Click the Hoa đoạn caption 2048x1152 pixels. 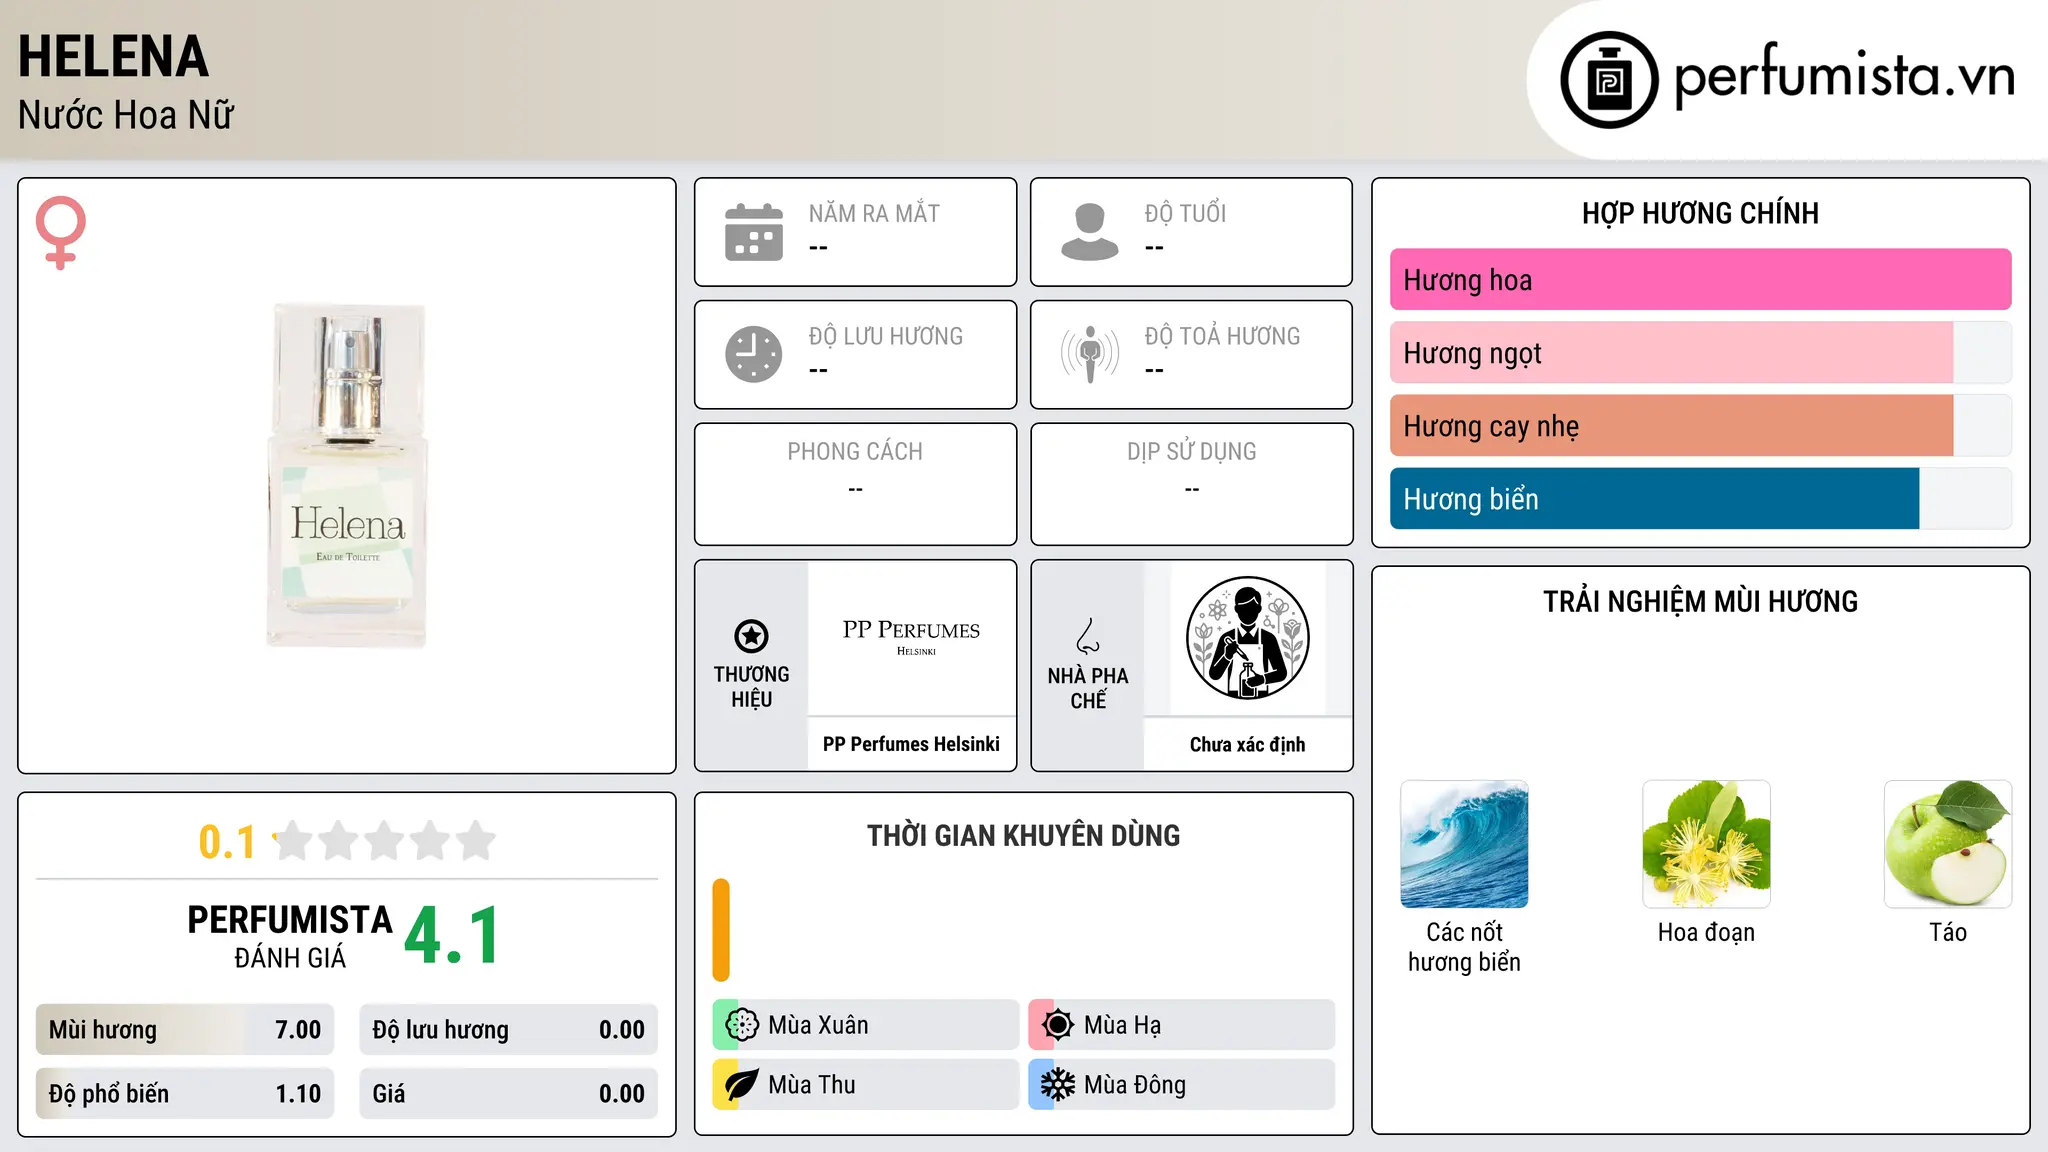(x=1706, y=932)
